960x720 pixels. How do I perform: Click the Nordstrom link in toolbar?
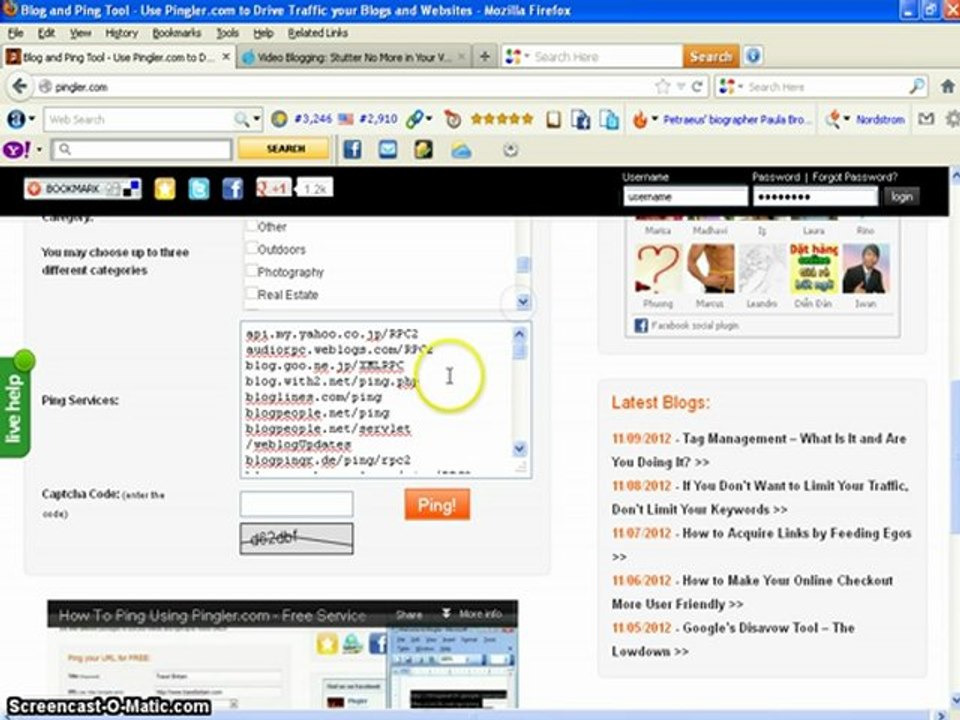pos(880,119)
